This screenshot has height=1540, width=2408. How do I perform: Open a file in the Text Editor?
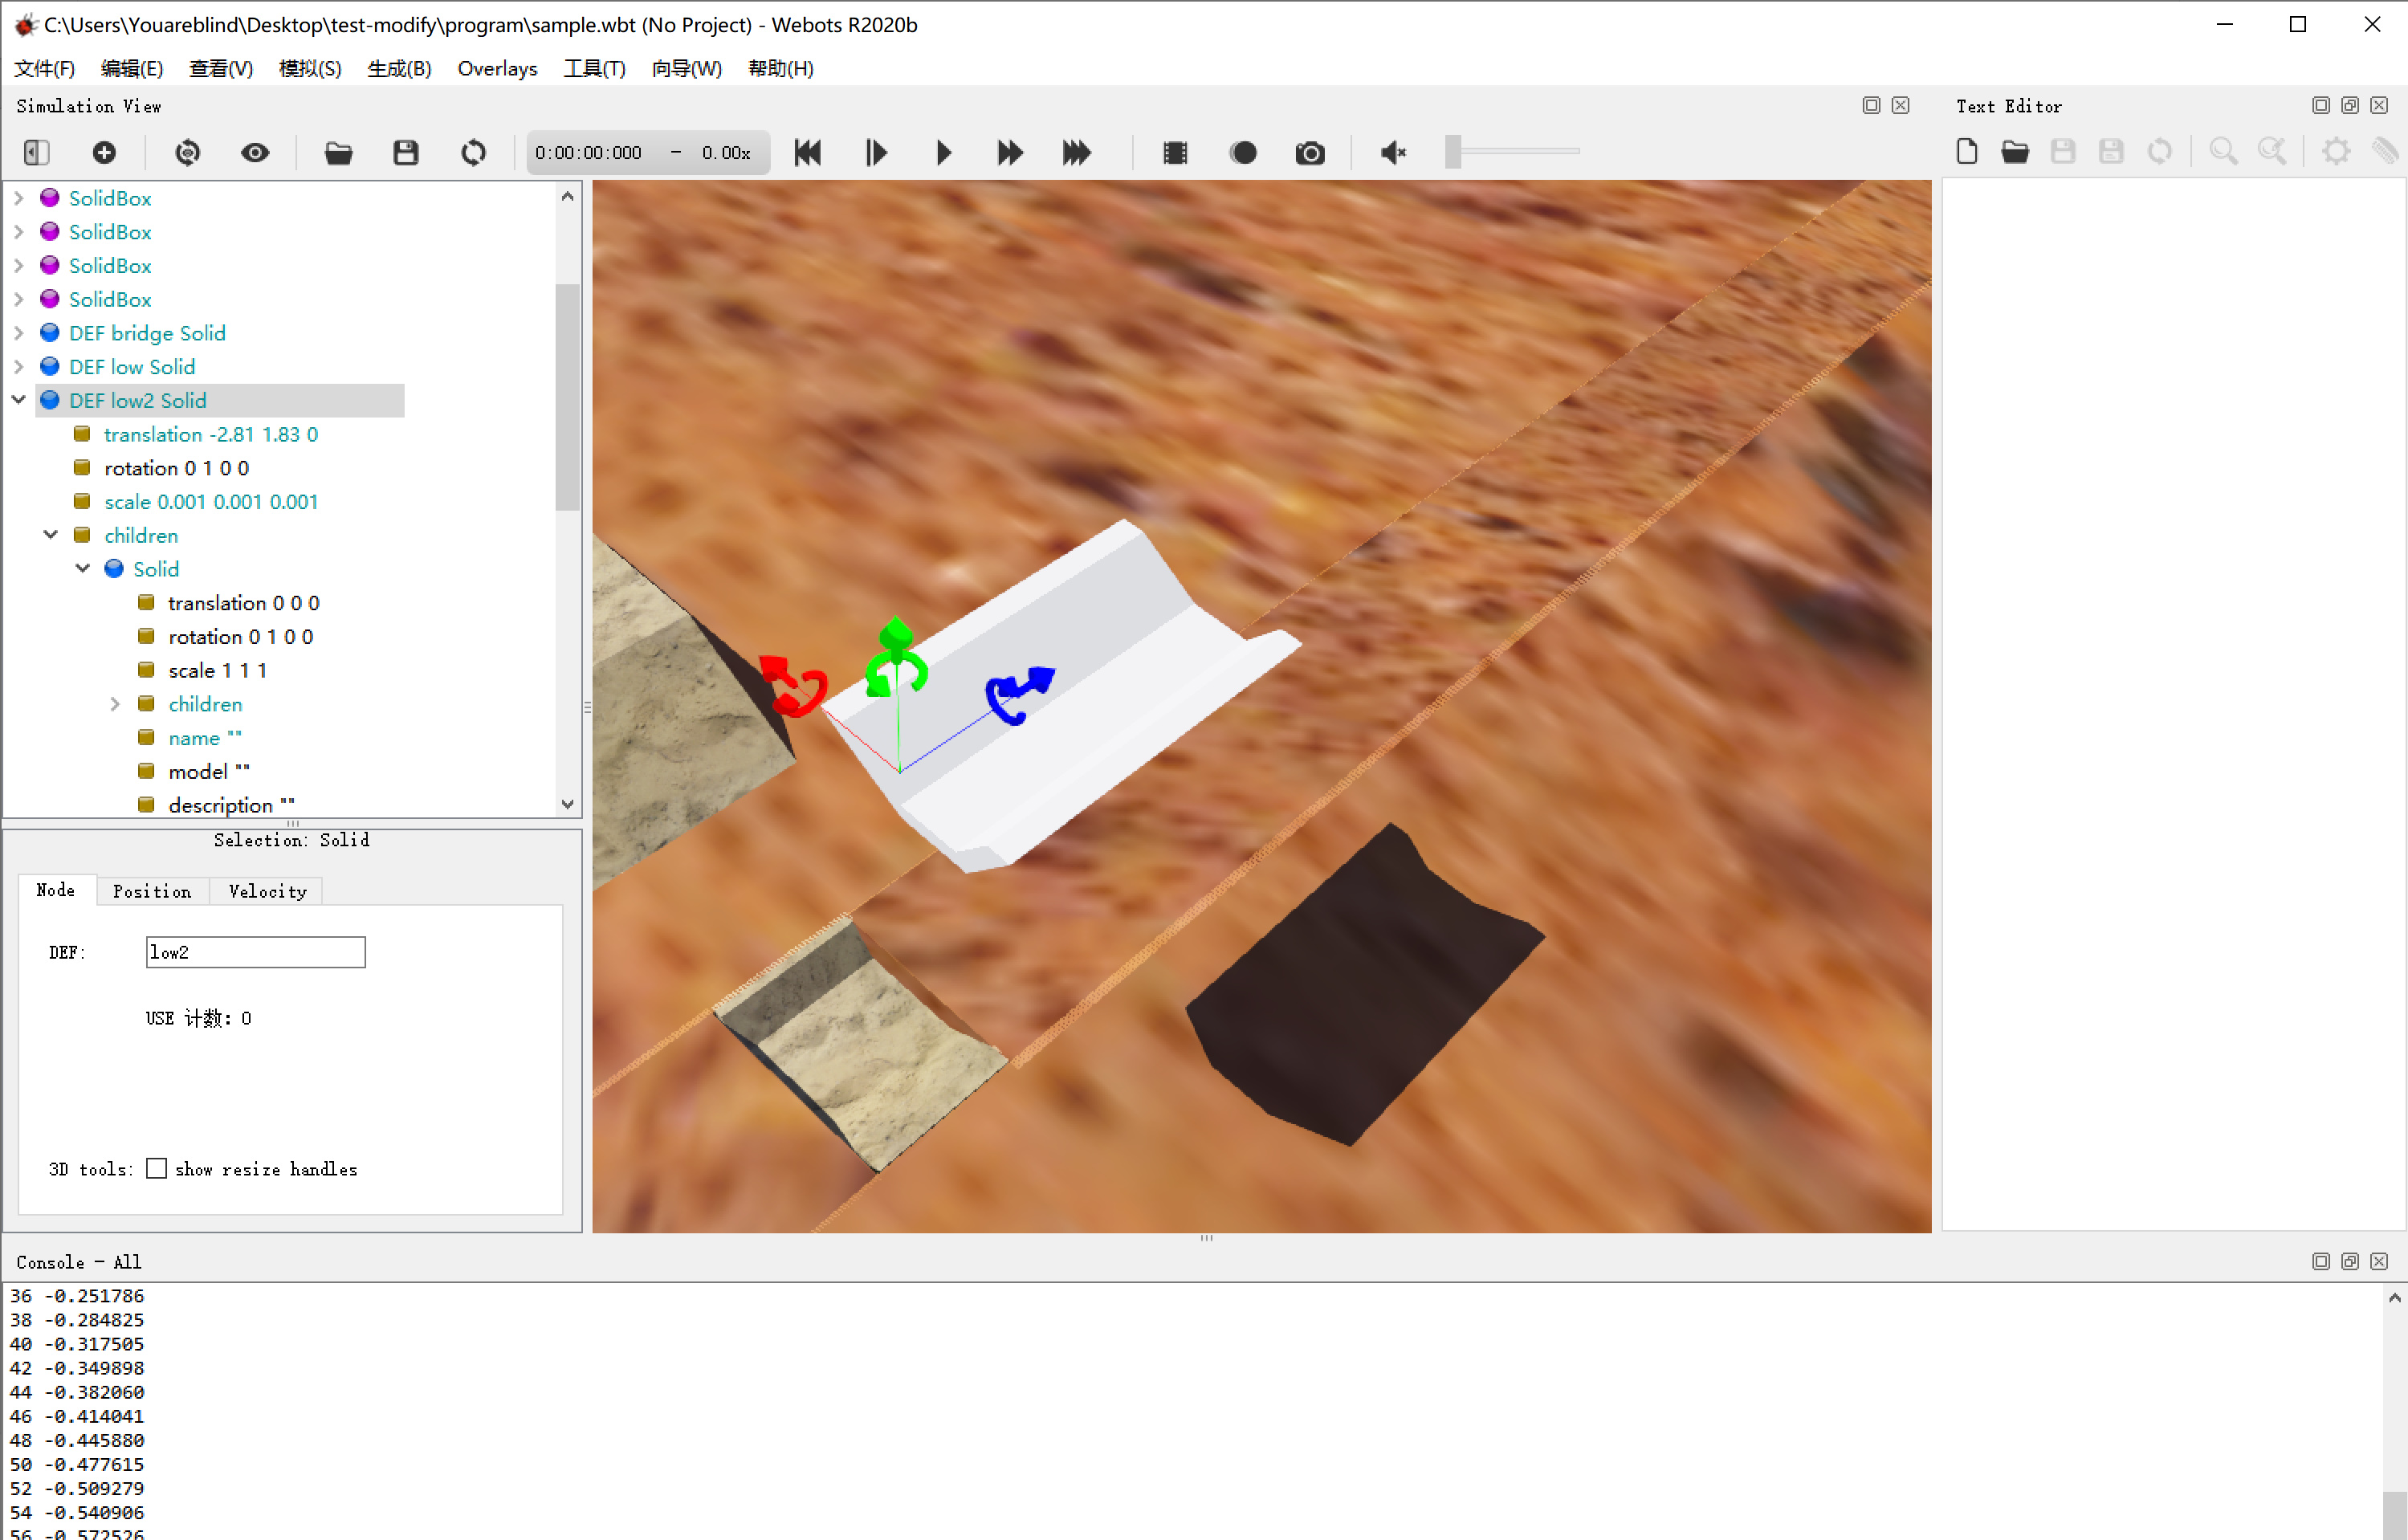2015,151
